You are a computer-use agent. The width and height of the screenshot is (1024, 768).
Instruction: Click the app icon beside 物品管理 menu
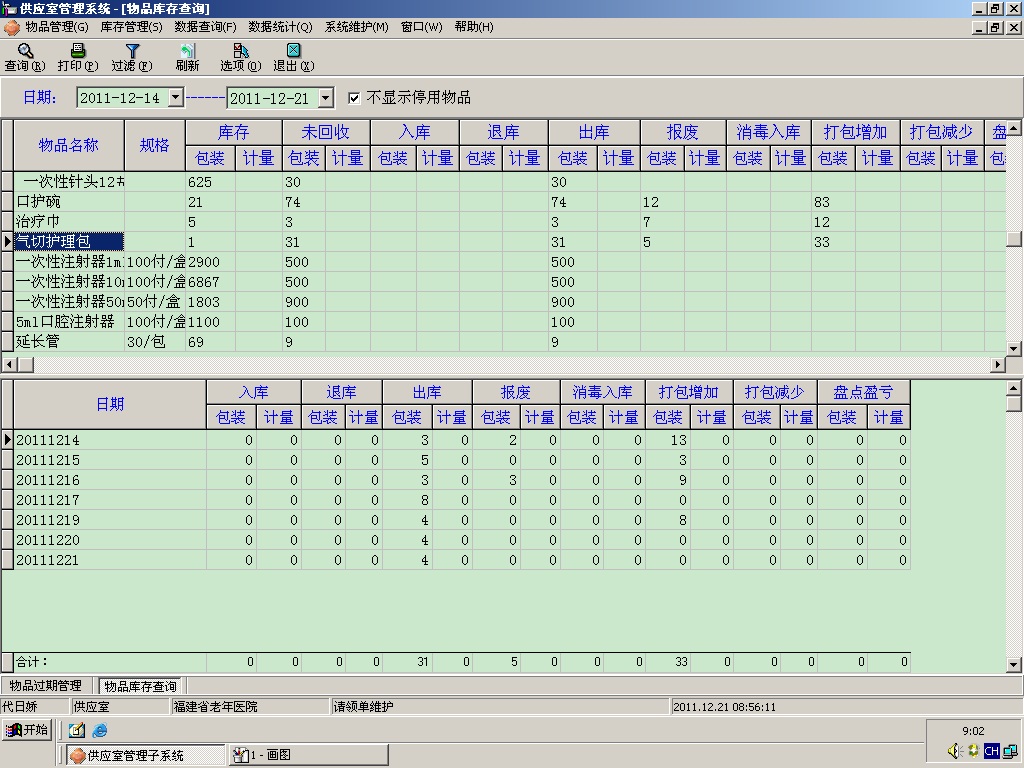click(x=12, y=27)
